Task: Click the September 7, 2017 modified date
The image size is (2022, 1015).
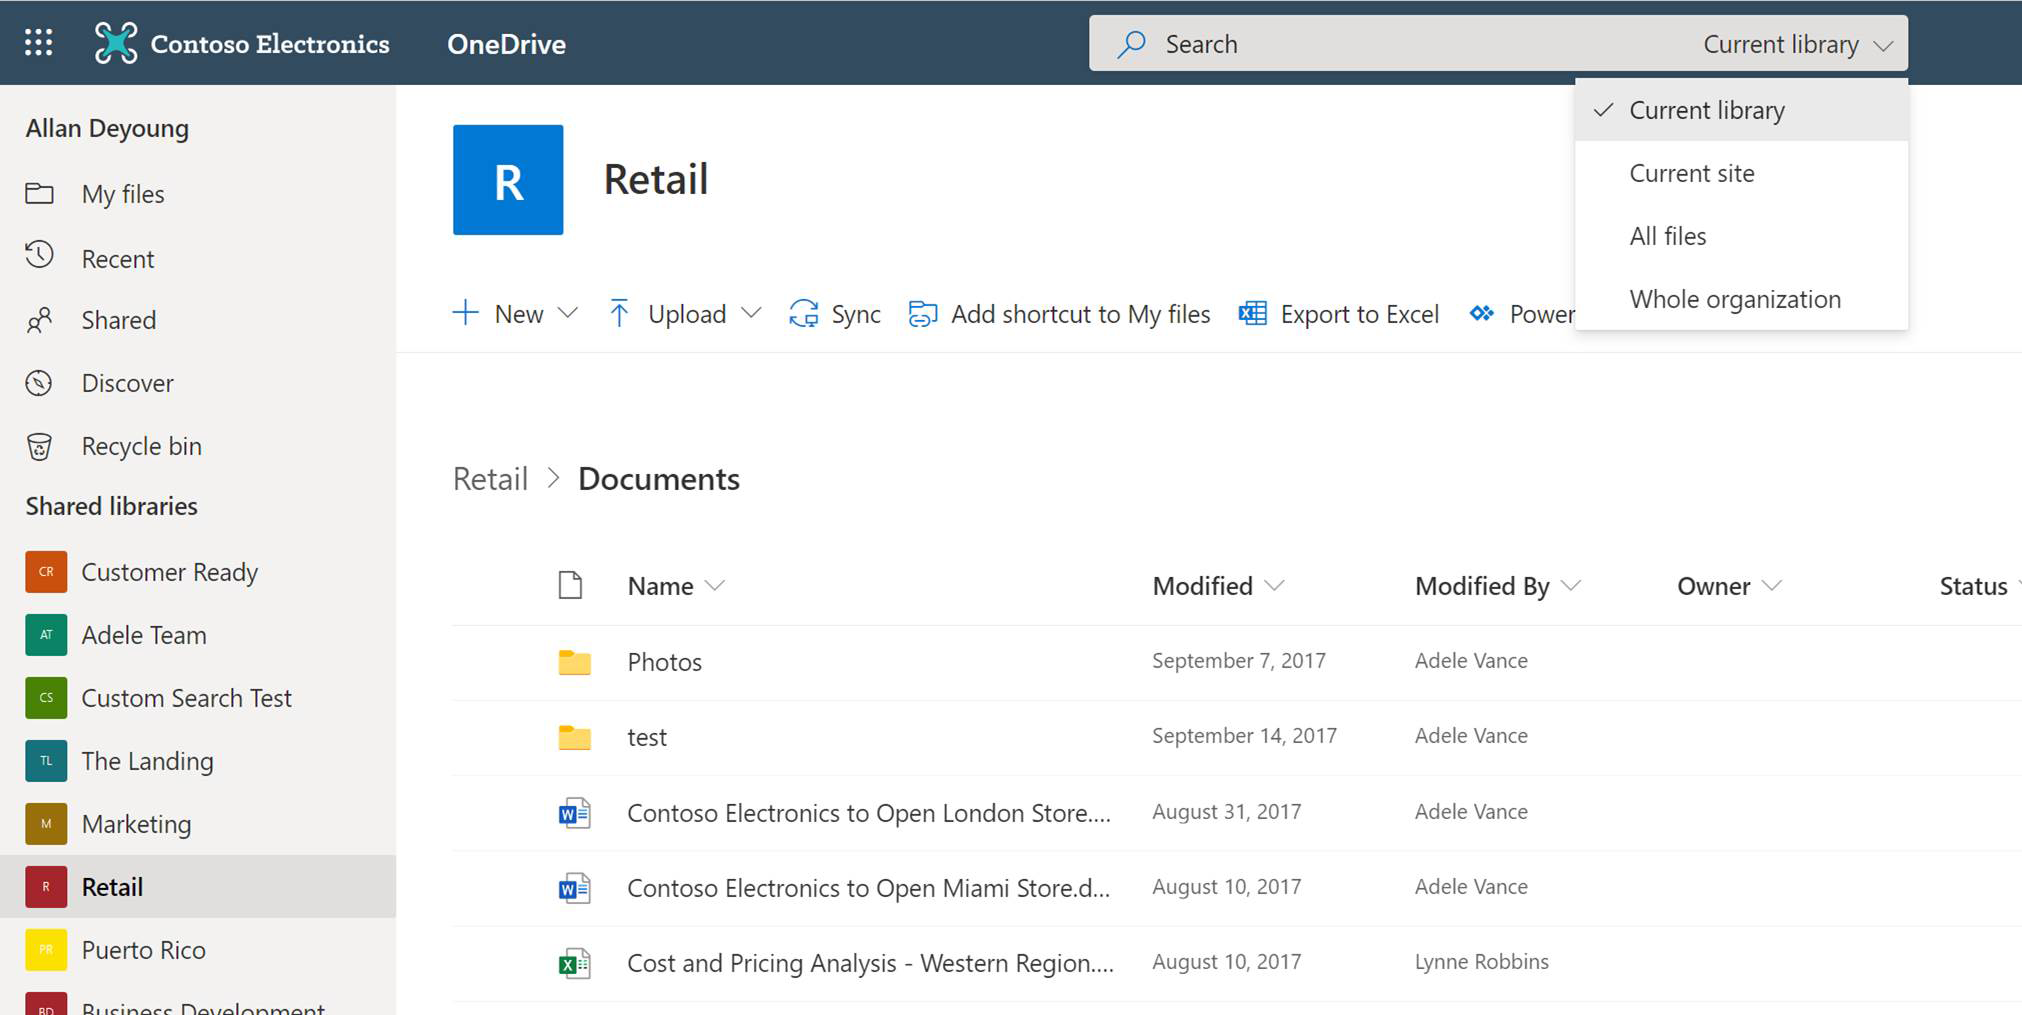Action: [x=1238, y=660]
